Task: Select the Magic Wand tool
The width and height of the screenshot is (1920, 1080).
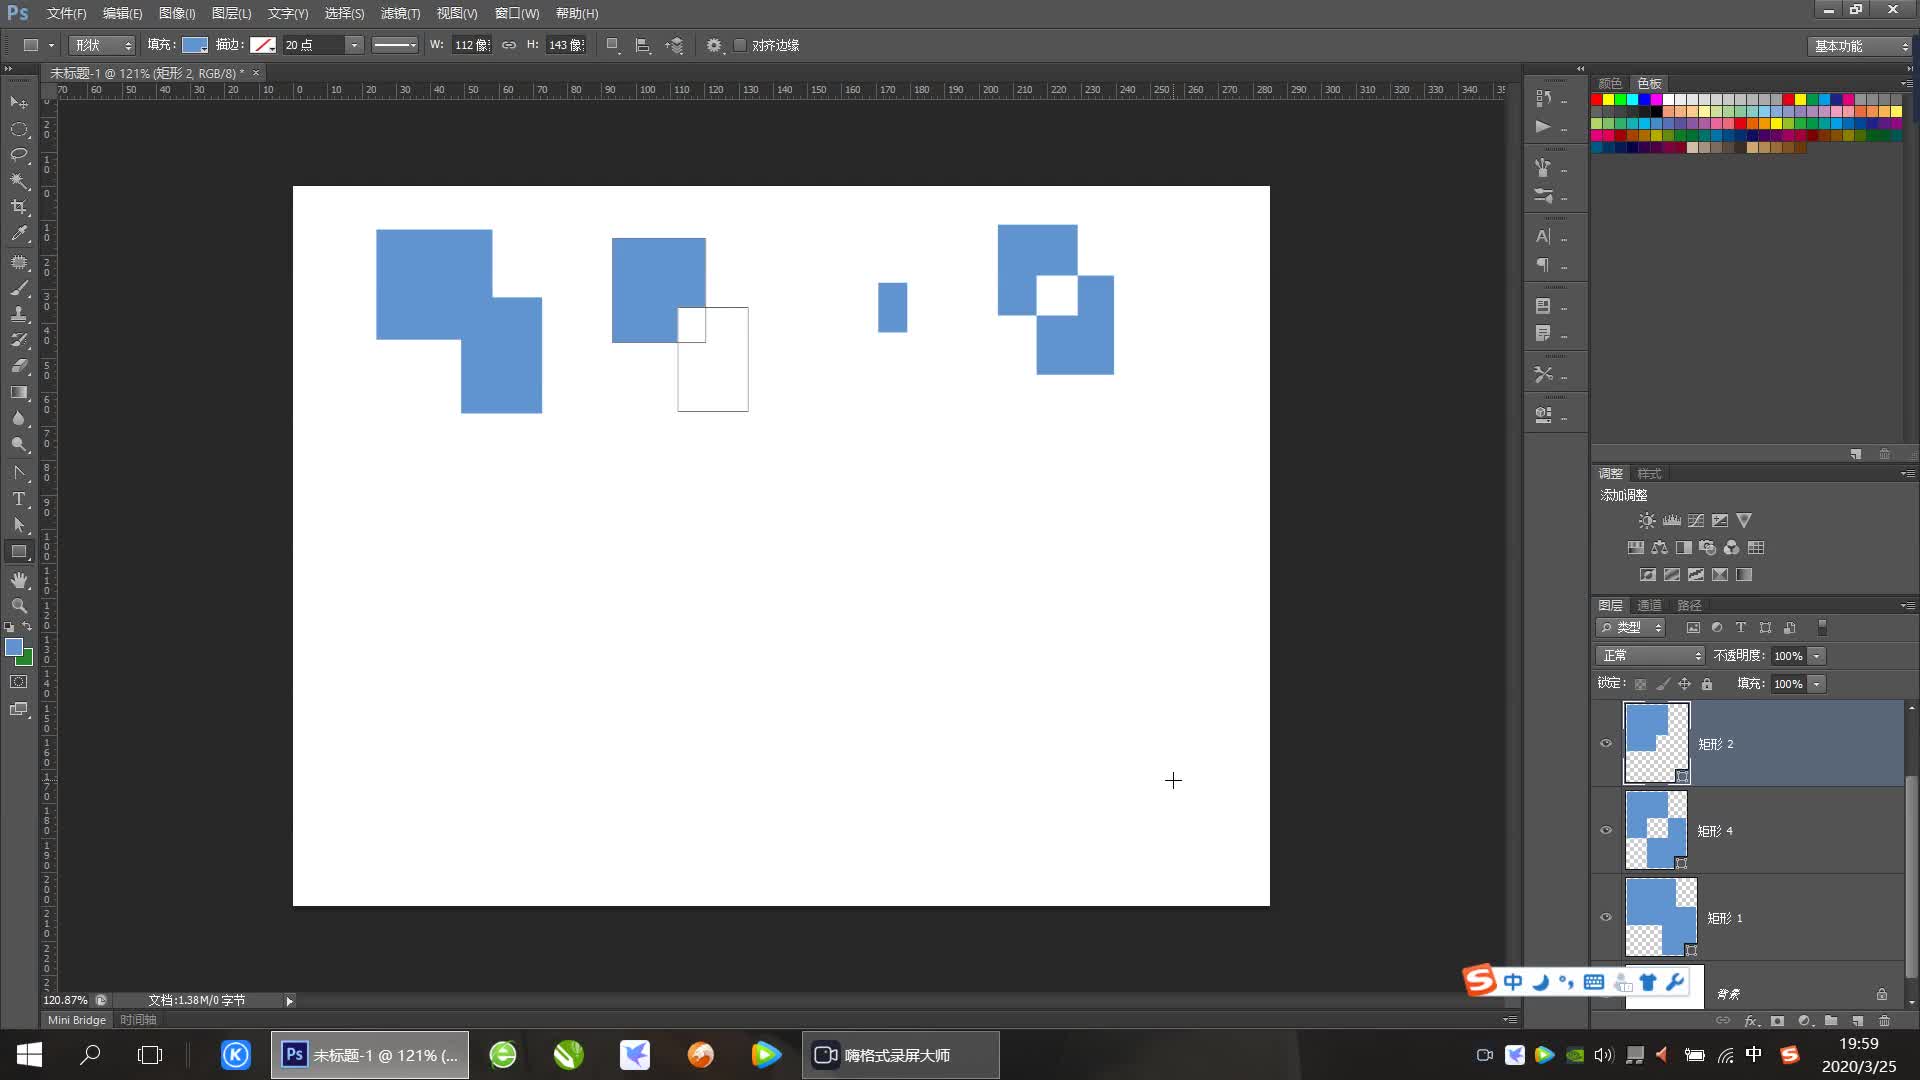Action: coord(19,181)
